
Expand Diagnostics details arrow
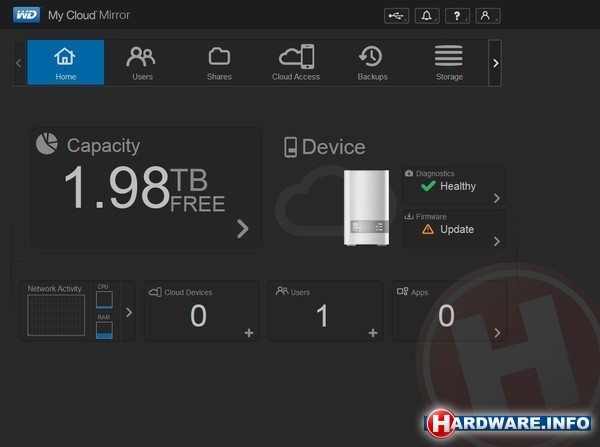coord(496,198)
